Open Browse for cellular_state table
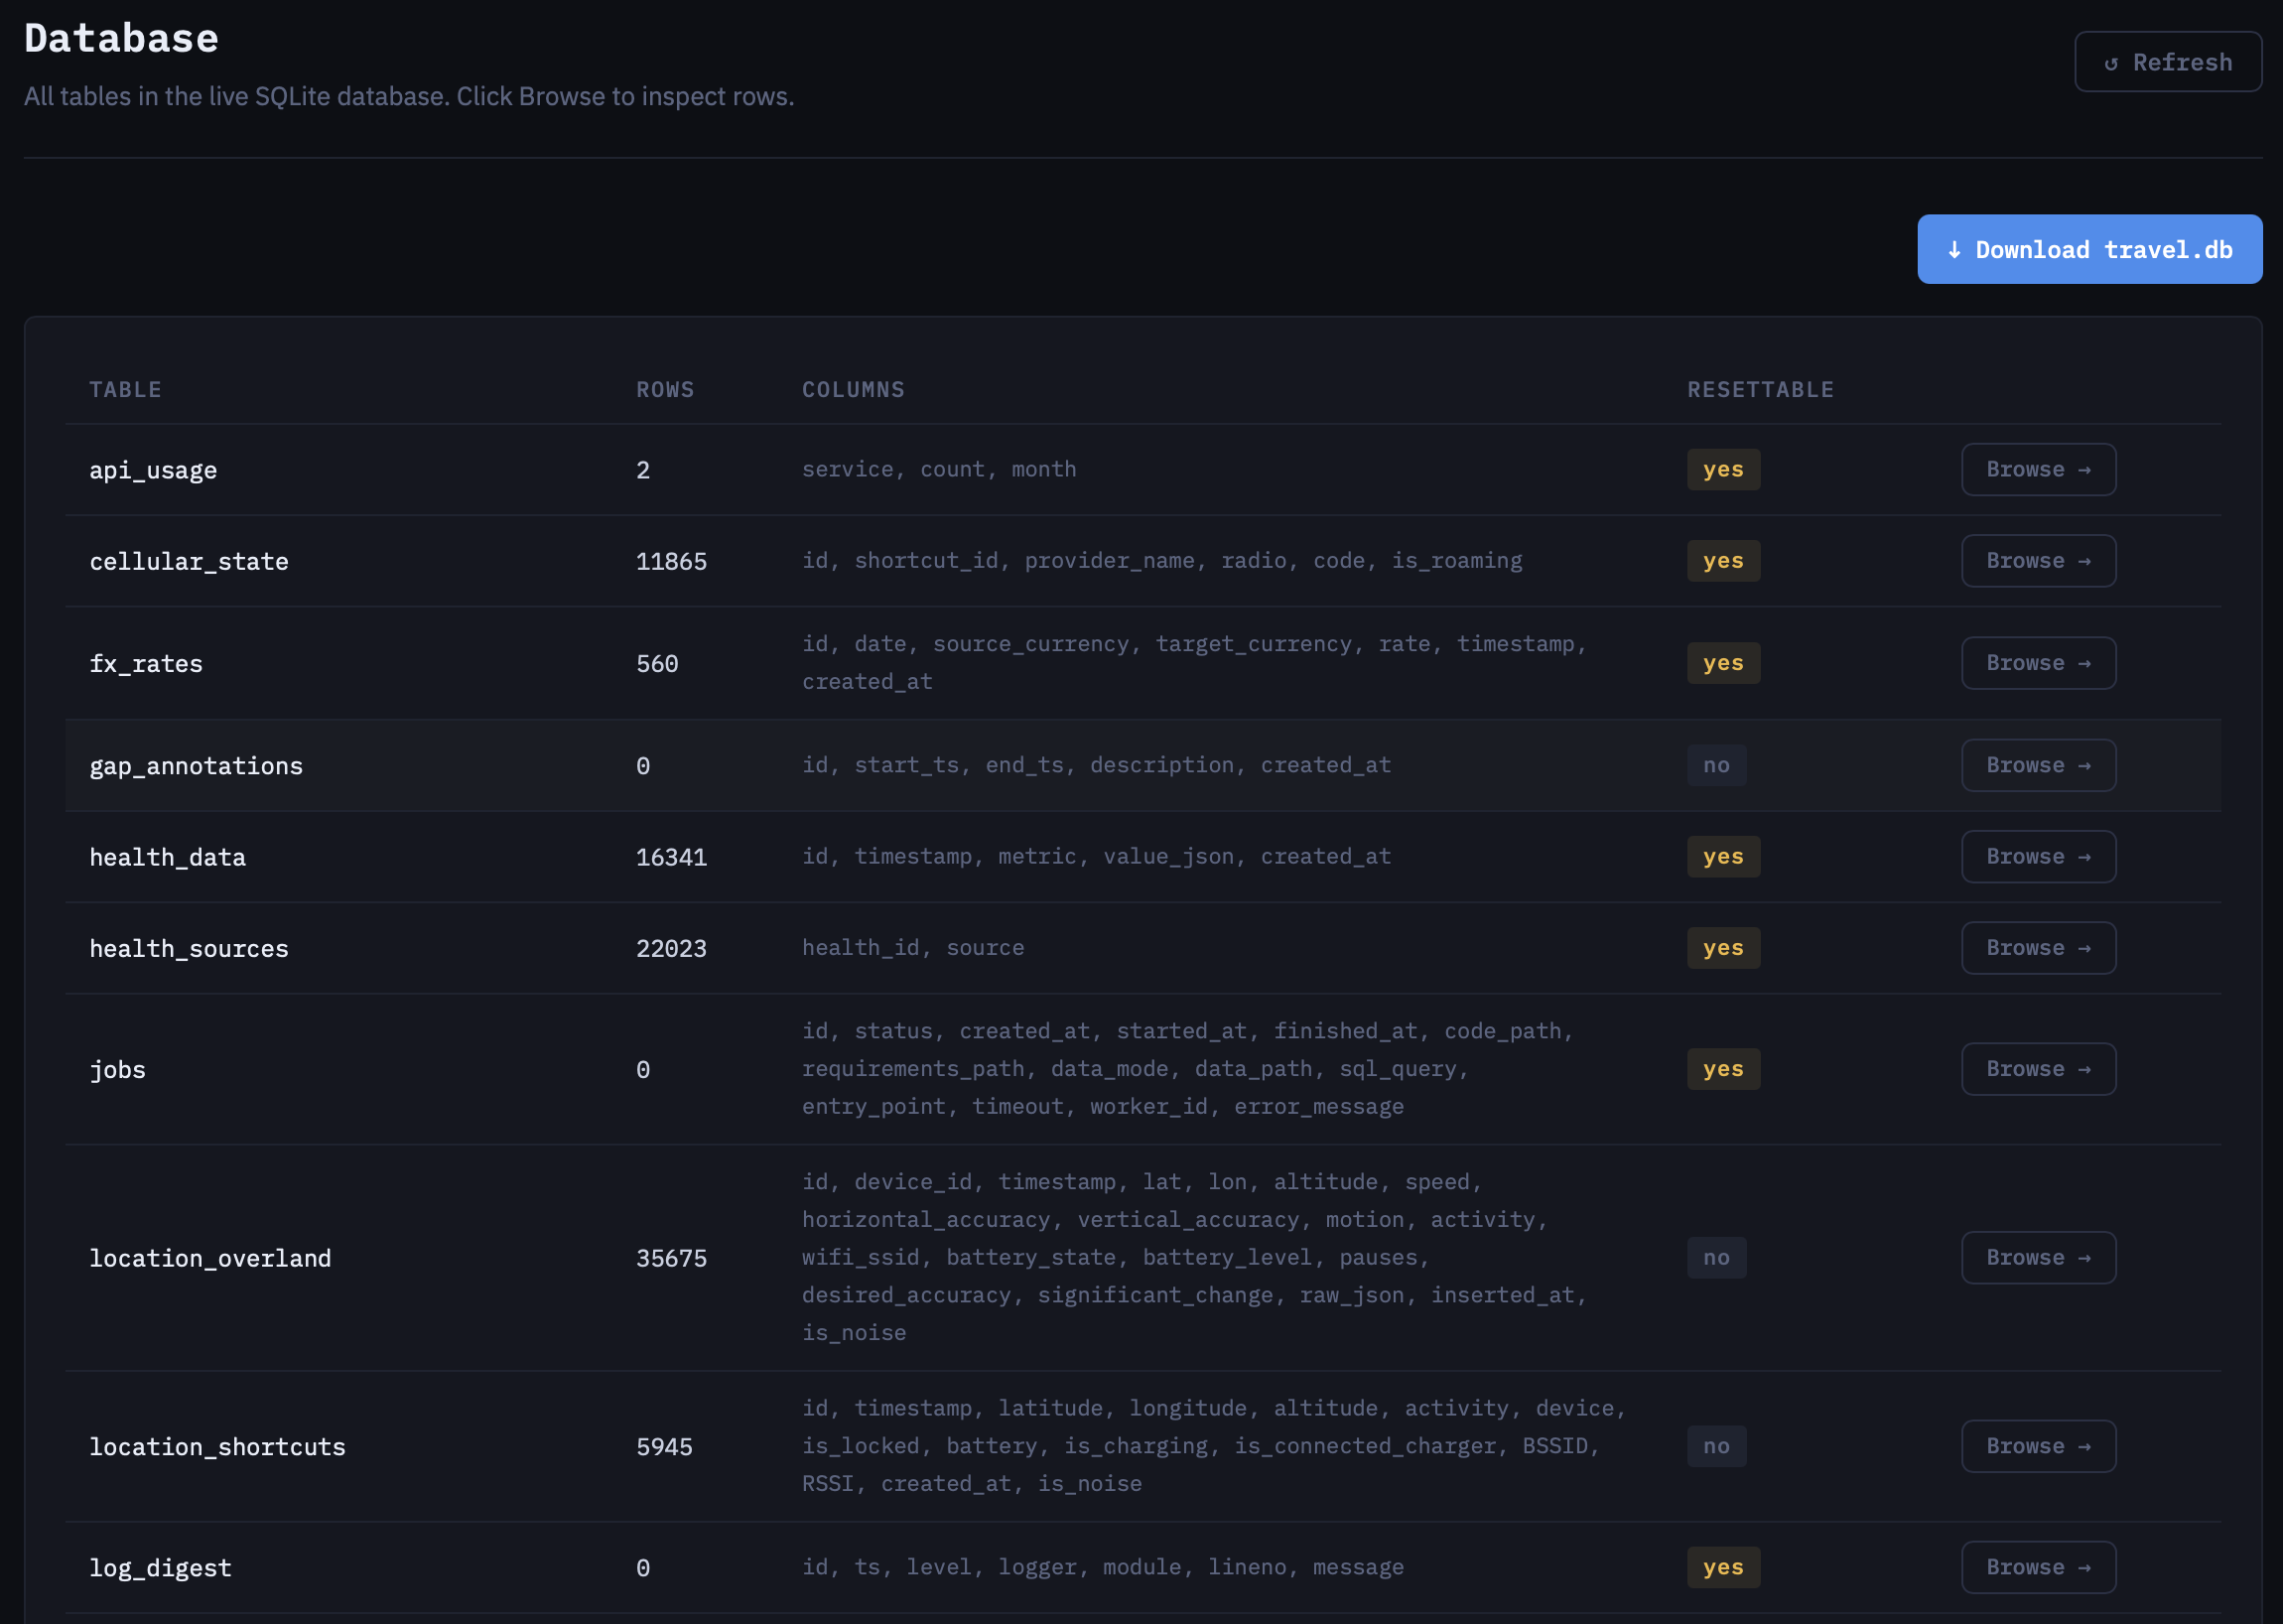Viewport: 2283px width, 1624px height. [x=2037, y=561]
